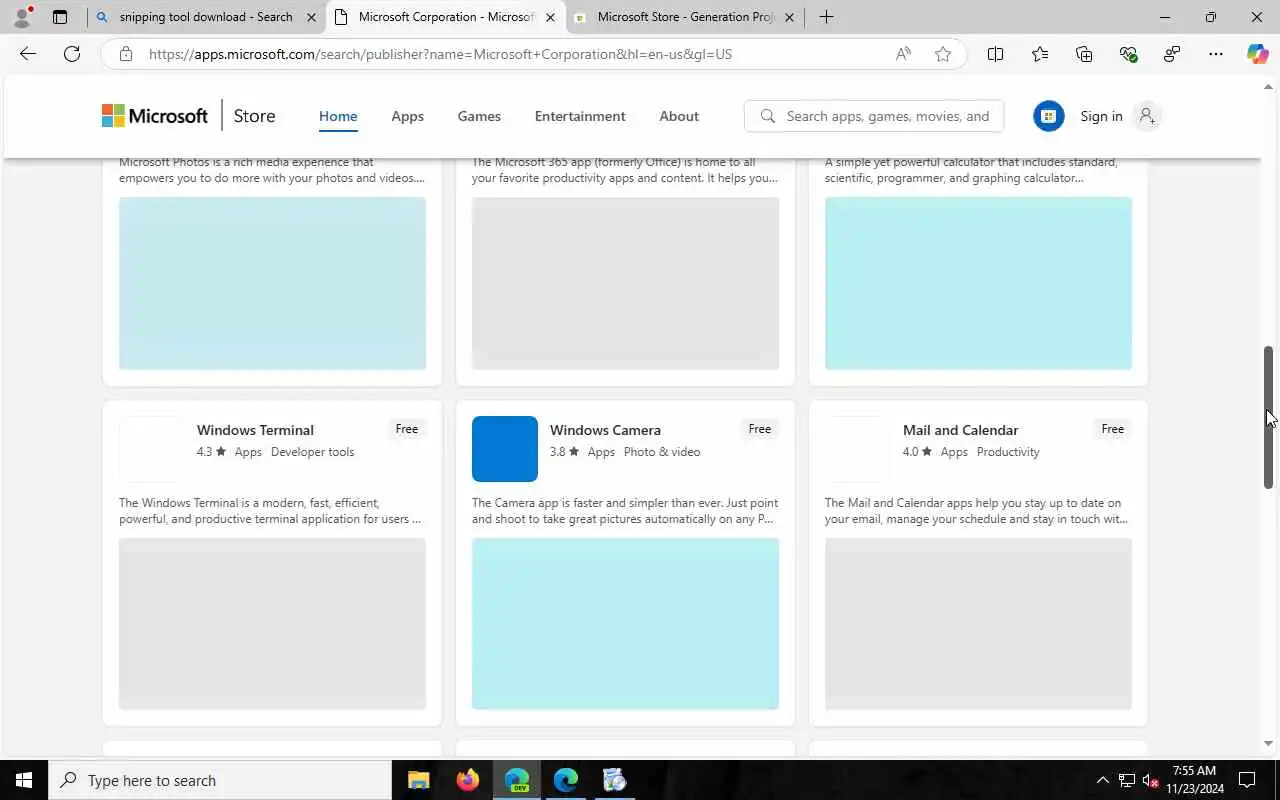Close the snipping tool download tab

(311, 17)
